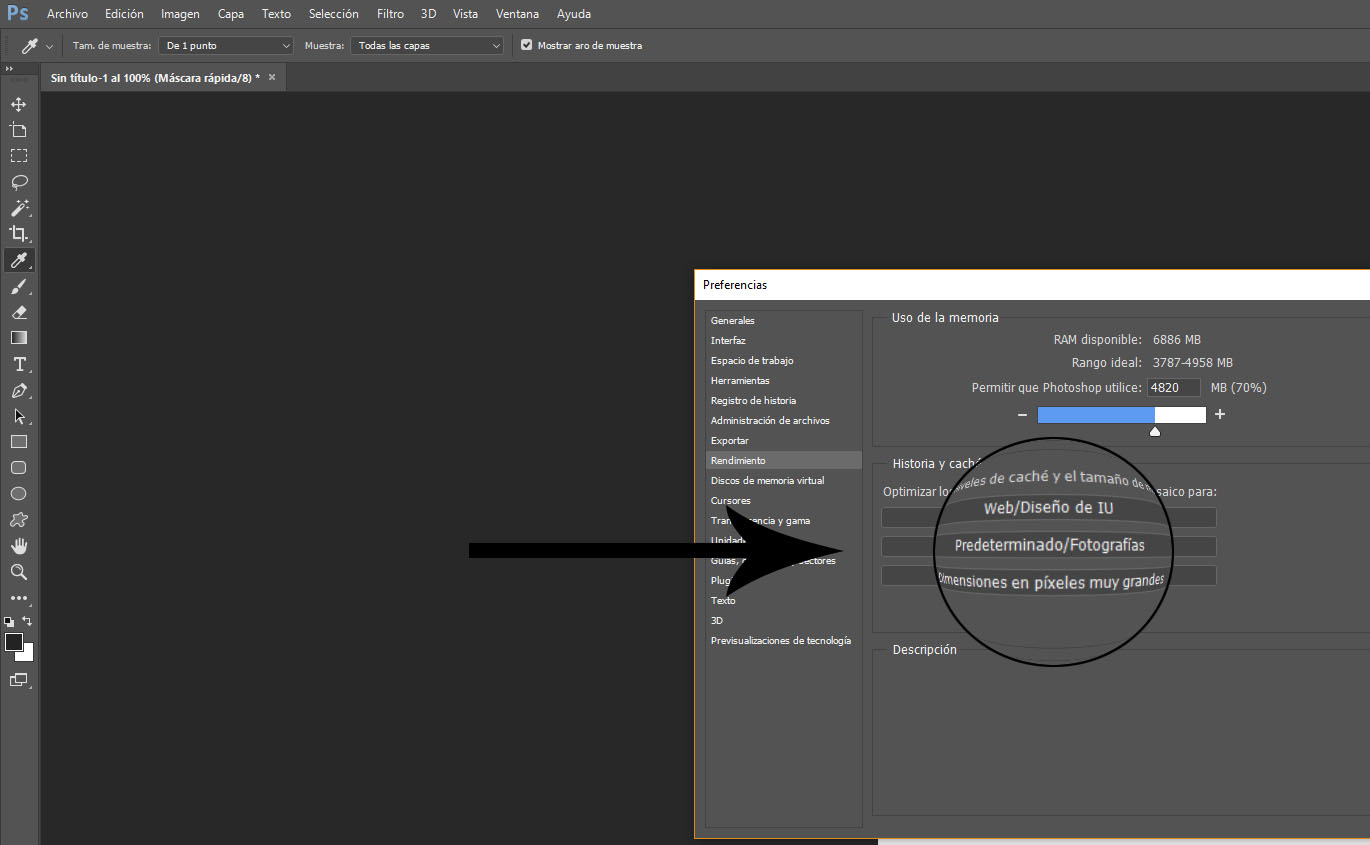Open the Filtro menu
Image resolution: width=1370 pixels, height=845 pixels.
(x=391, y=14)
